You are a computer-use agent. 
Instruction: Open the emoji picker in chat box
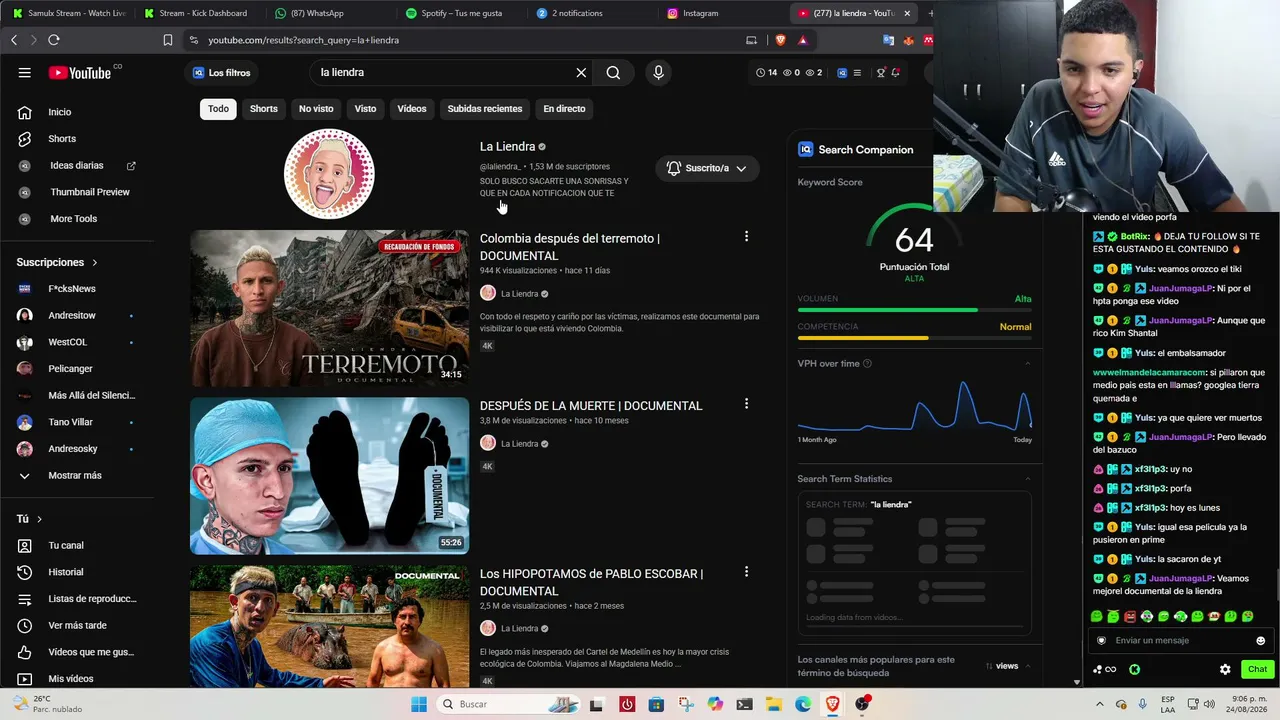tap(1260, 641)
